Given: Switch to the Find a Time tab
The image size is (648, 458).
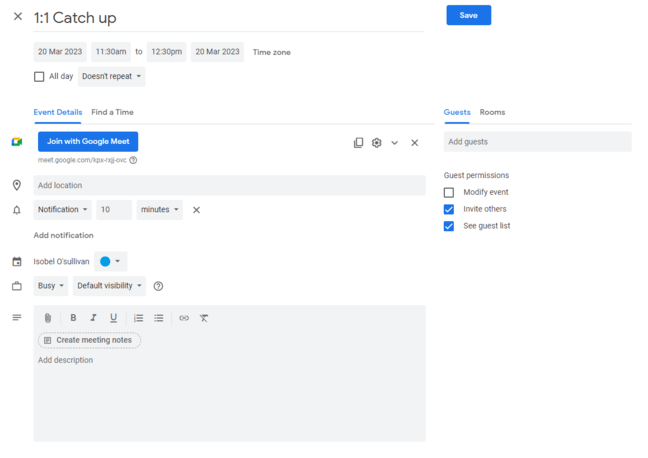Looking at the screenshot, I should coord(112,112).
